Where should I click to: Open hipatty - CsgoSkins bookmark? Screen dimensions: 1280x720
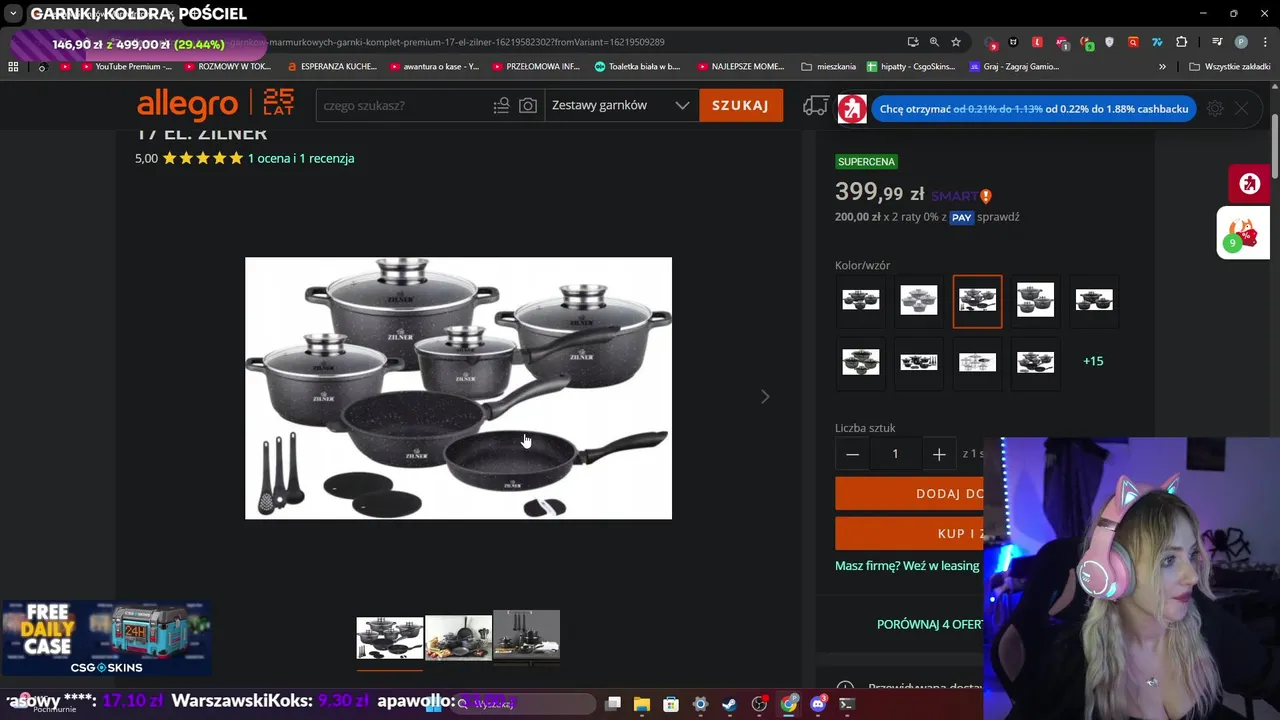(x=911, y=67)
